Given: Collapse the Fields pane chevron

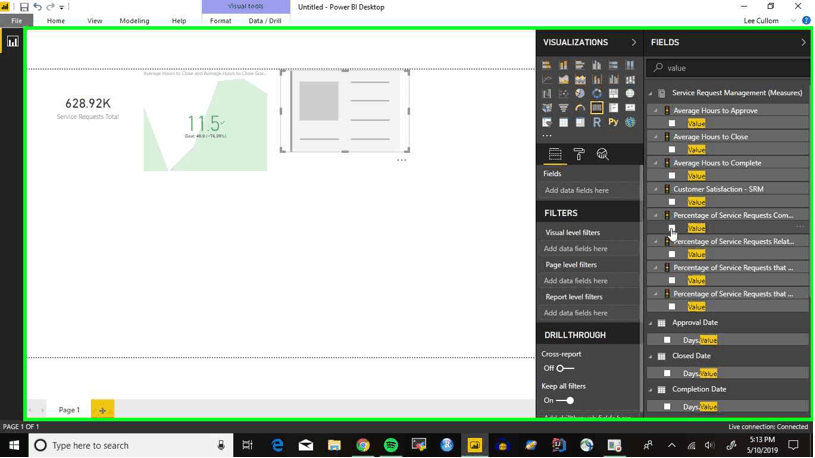Looking at the screenshot, I should coord(803,42).
